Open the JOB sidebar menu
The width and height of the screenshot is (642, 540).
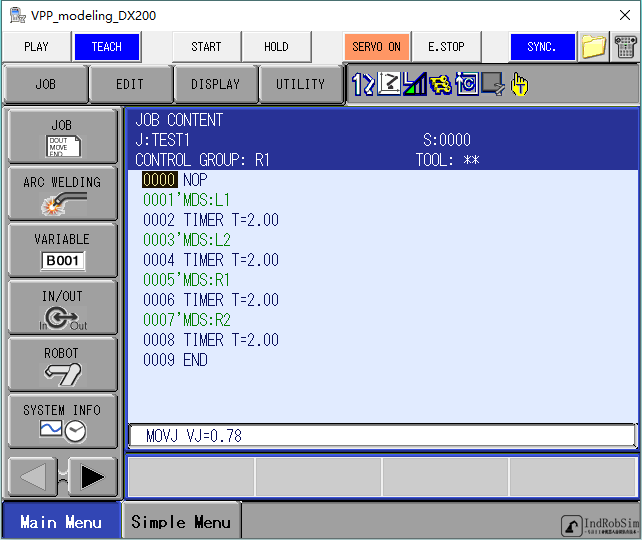(x=62, y=136)
